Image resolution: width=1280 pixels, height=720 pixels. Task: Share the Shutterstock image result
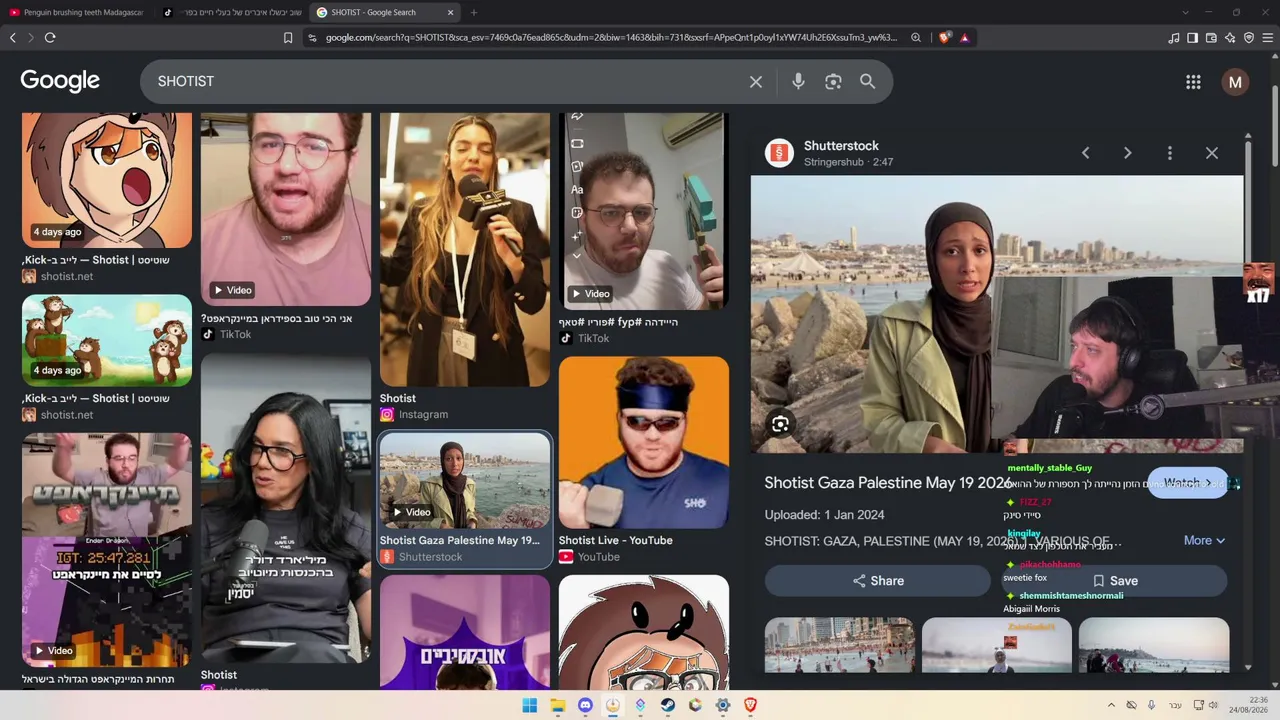tap(878, 581)
